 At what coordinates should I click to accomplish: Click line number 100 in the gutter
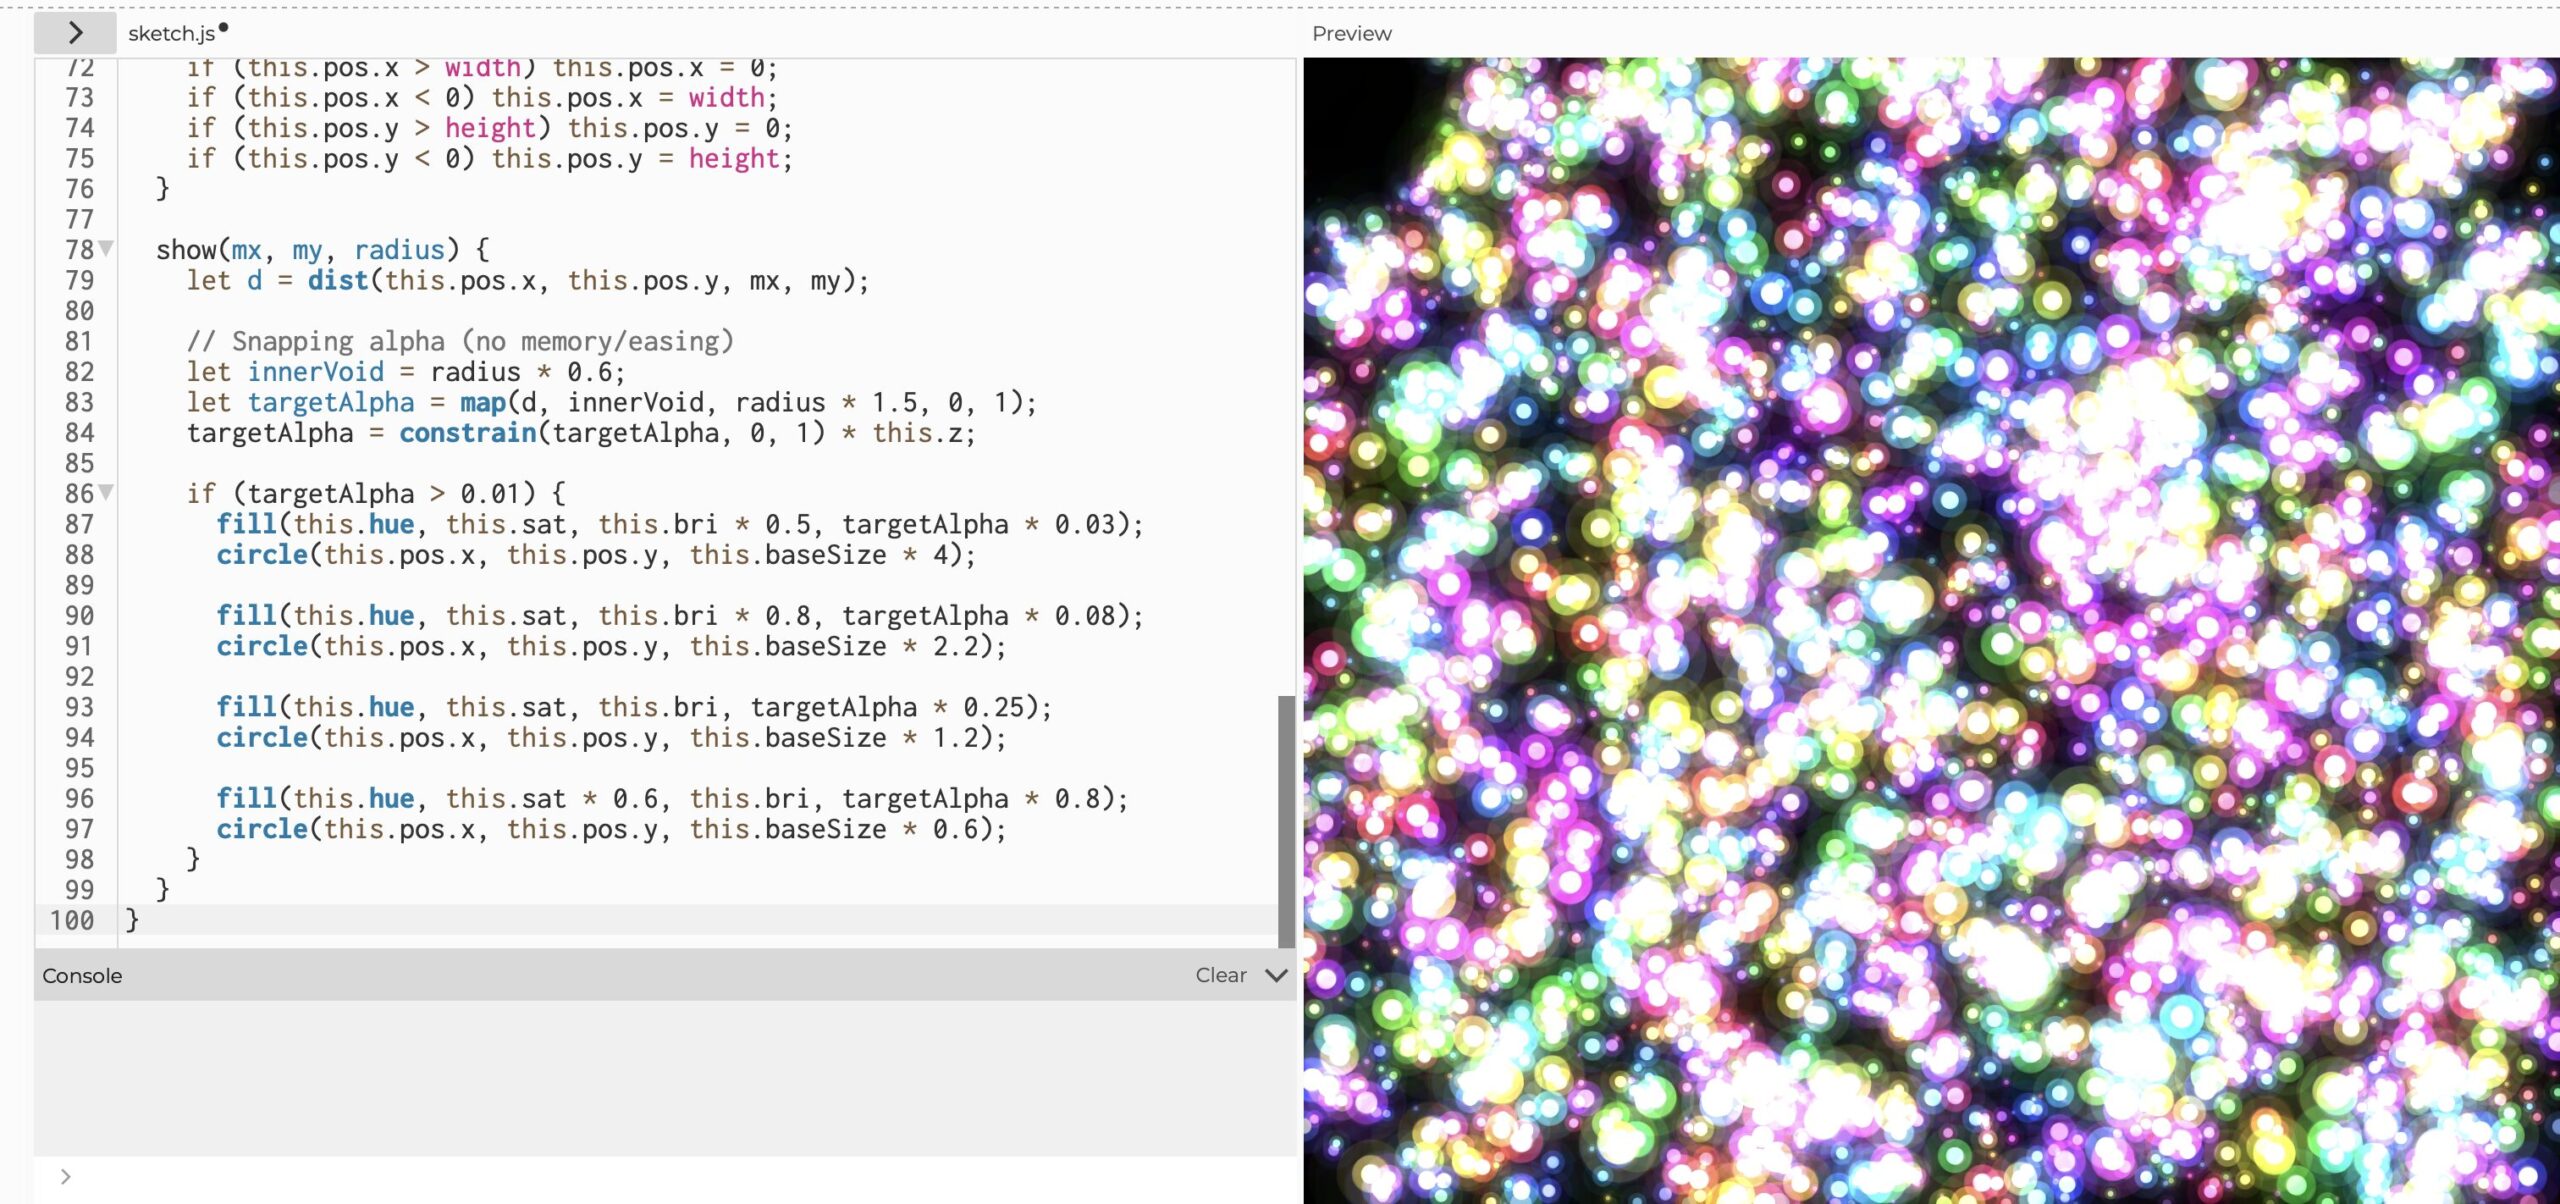pos(72,920)
